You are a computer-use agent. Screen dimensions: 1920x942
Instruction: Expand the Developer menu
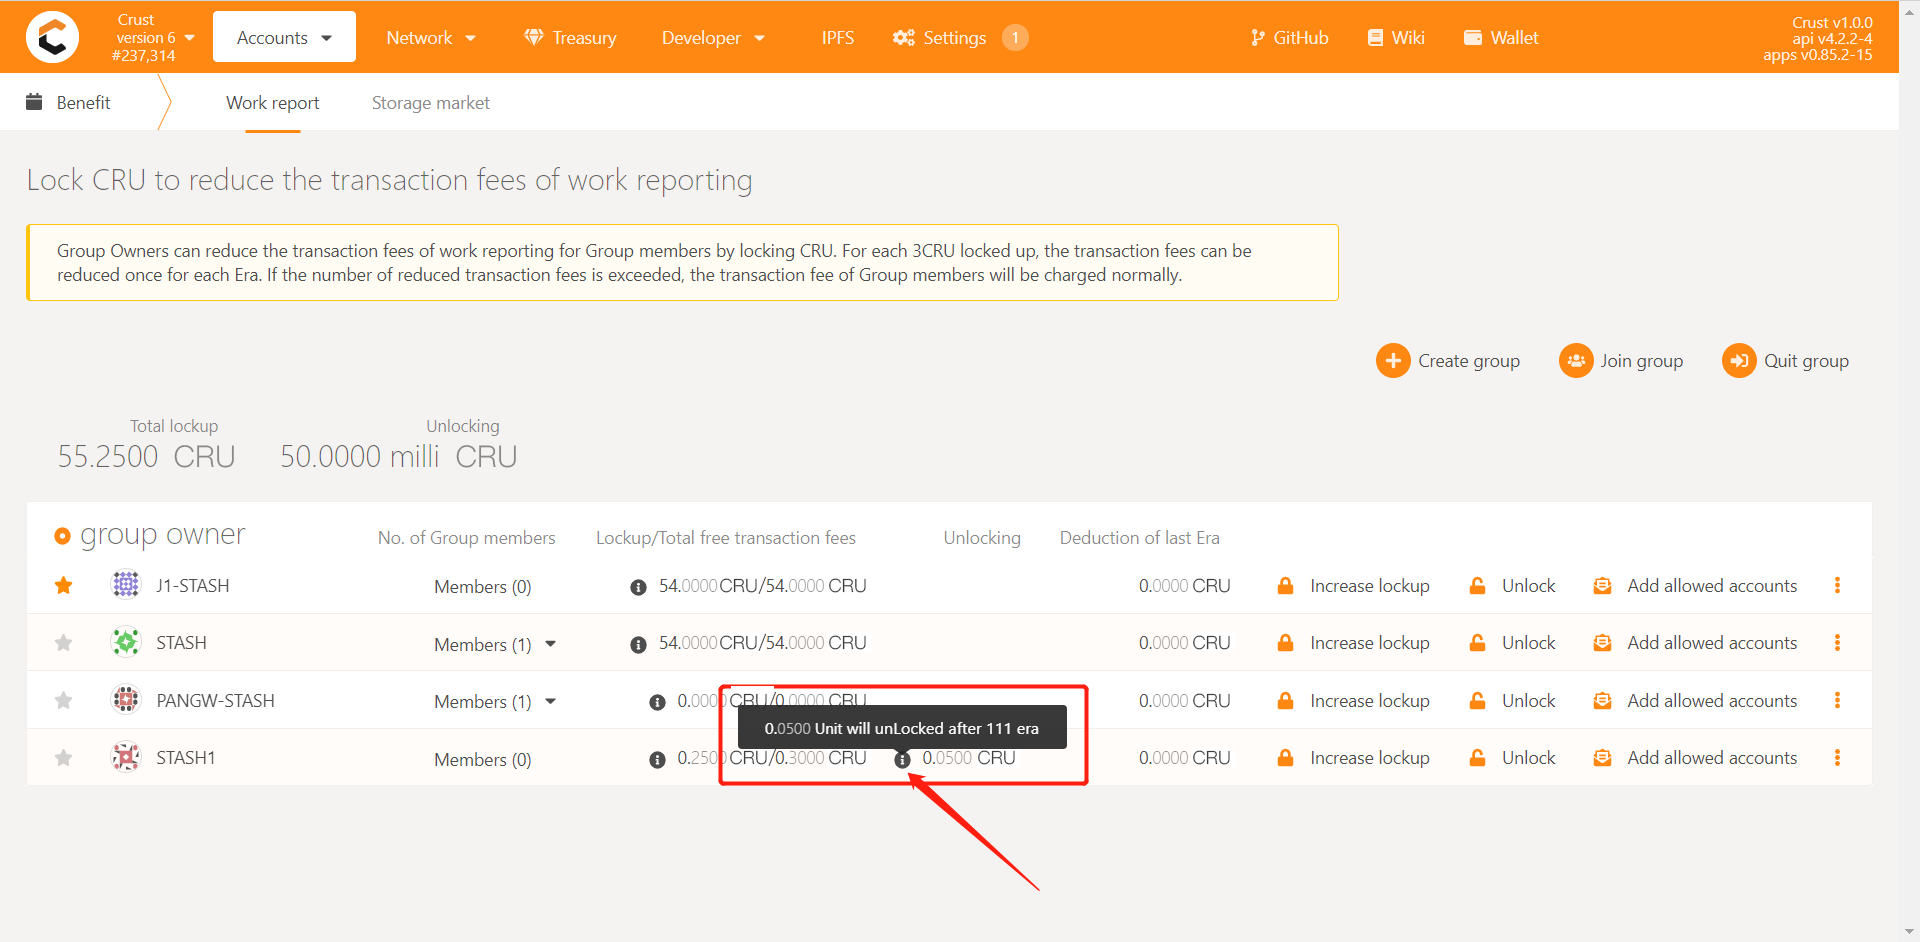click(713, 37)
